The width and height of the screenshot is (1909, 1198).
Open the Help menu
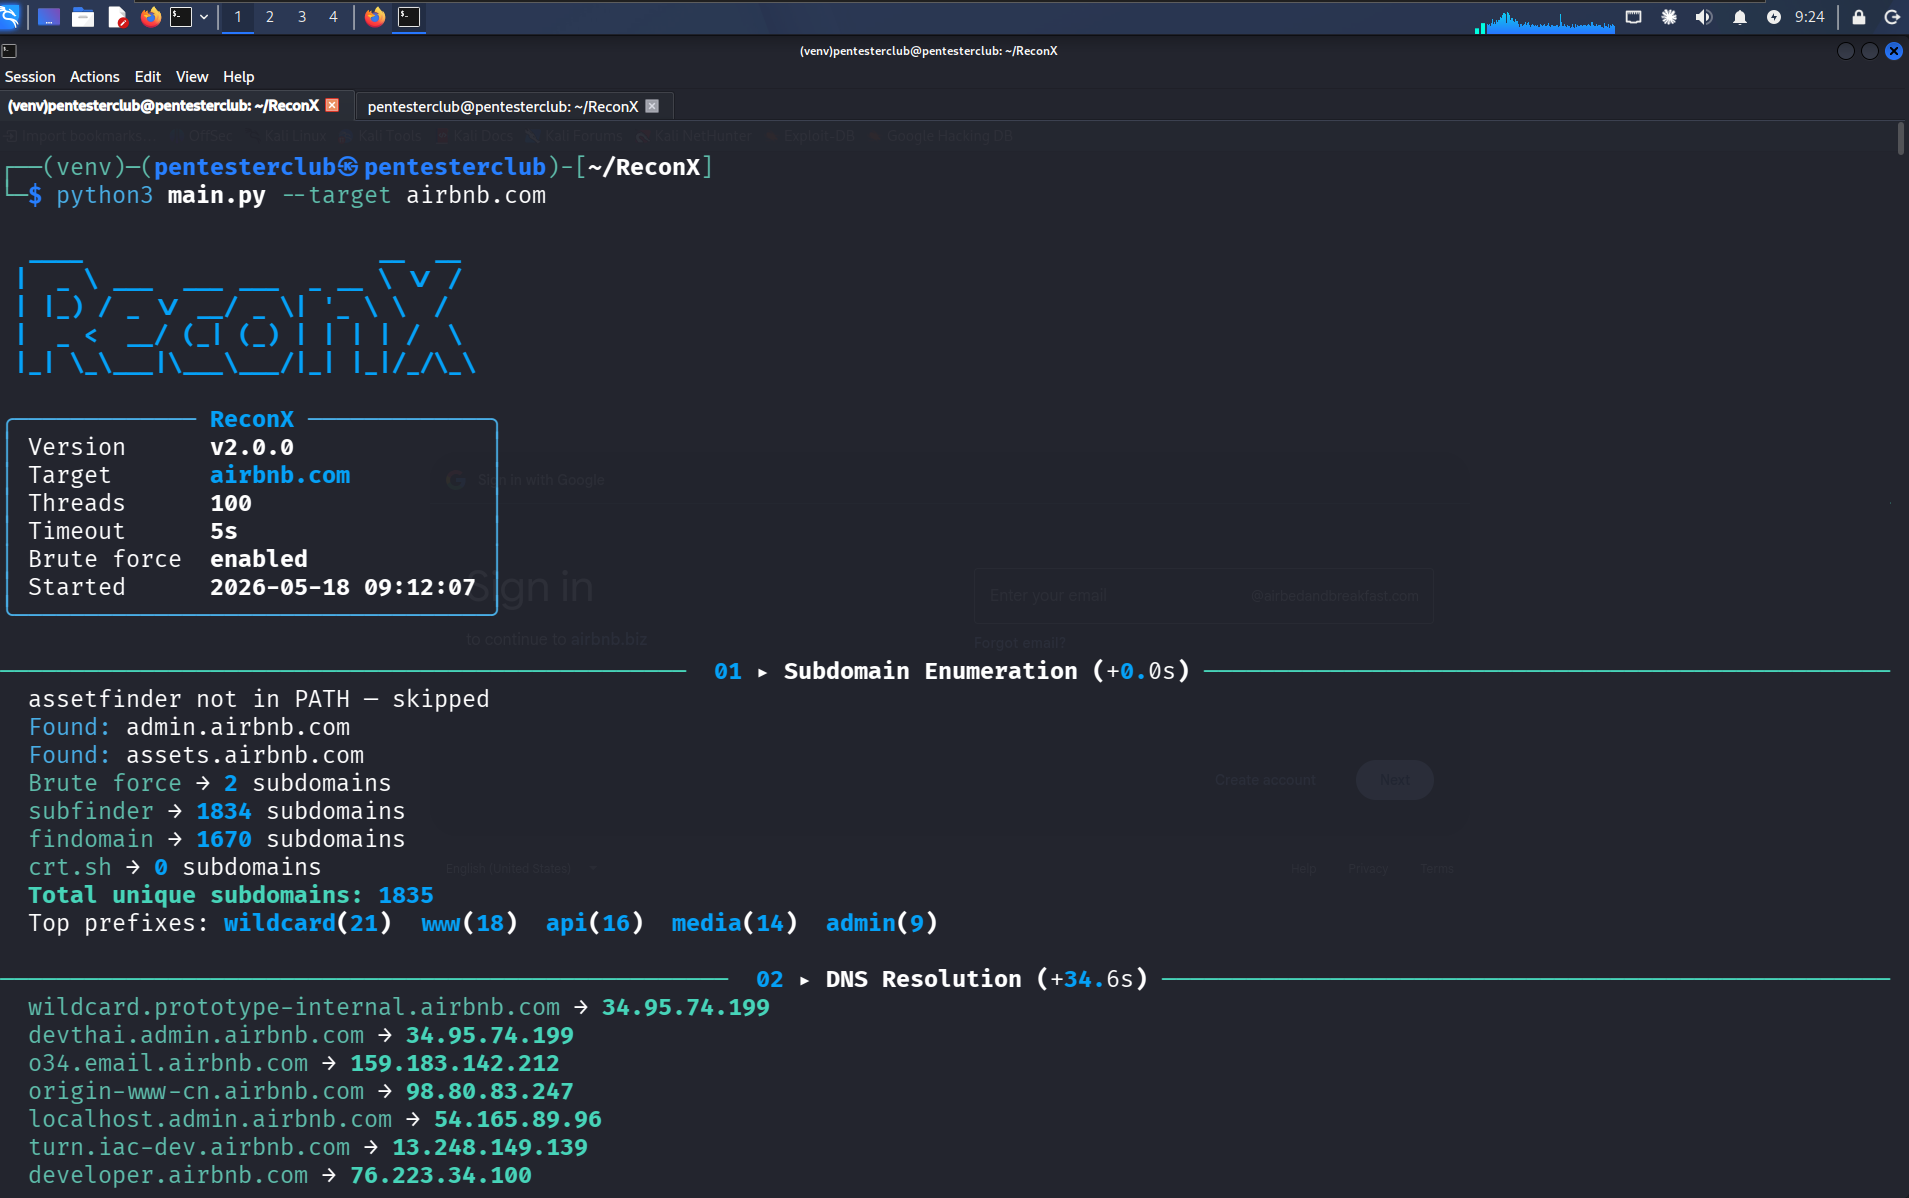238,77
